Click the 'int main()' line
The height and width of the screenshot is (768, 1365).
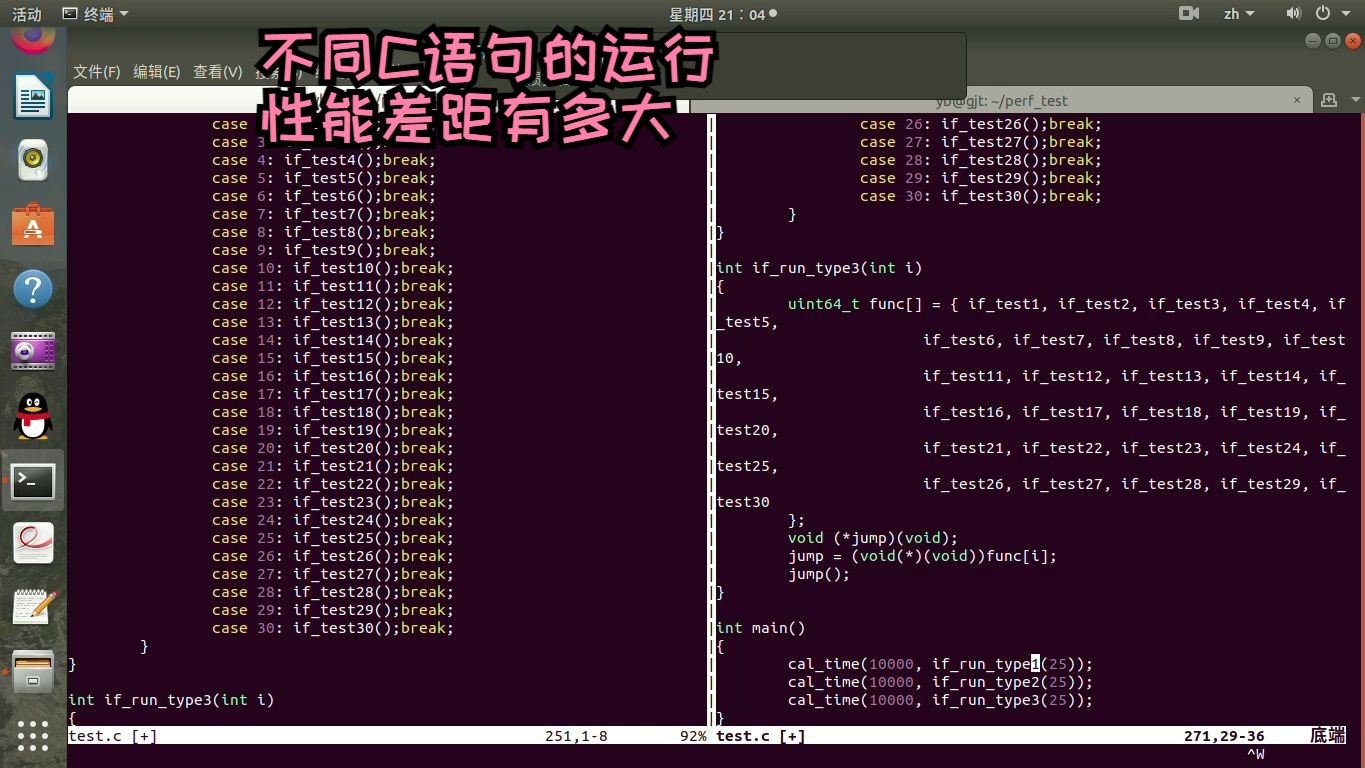tap(761, 628)
